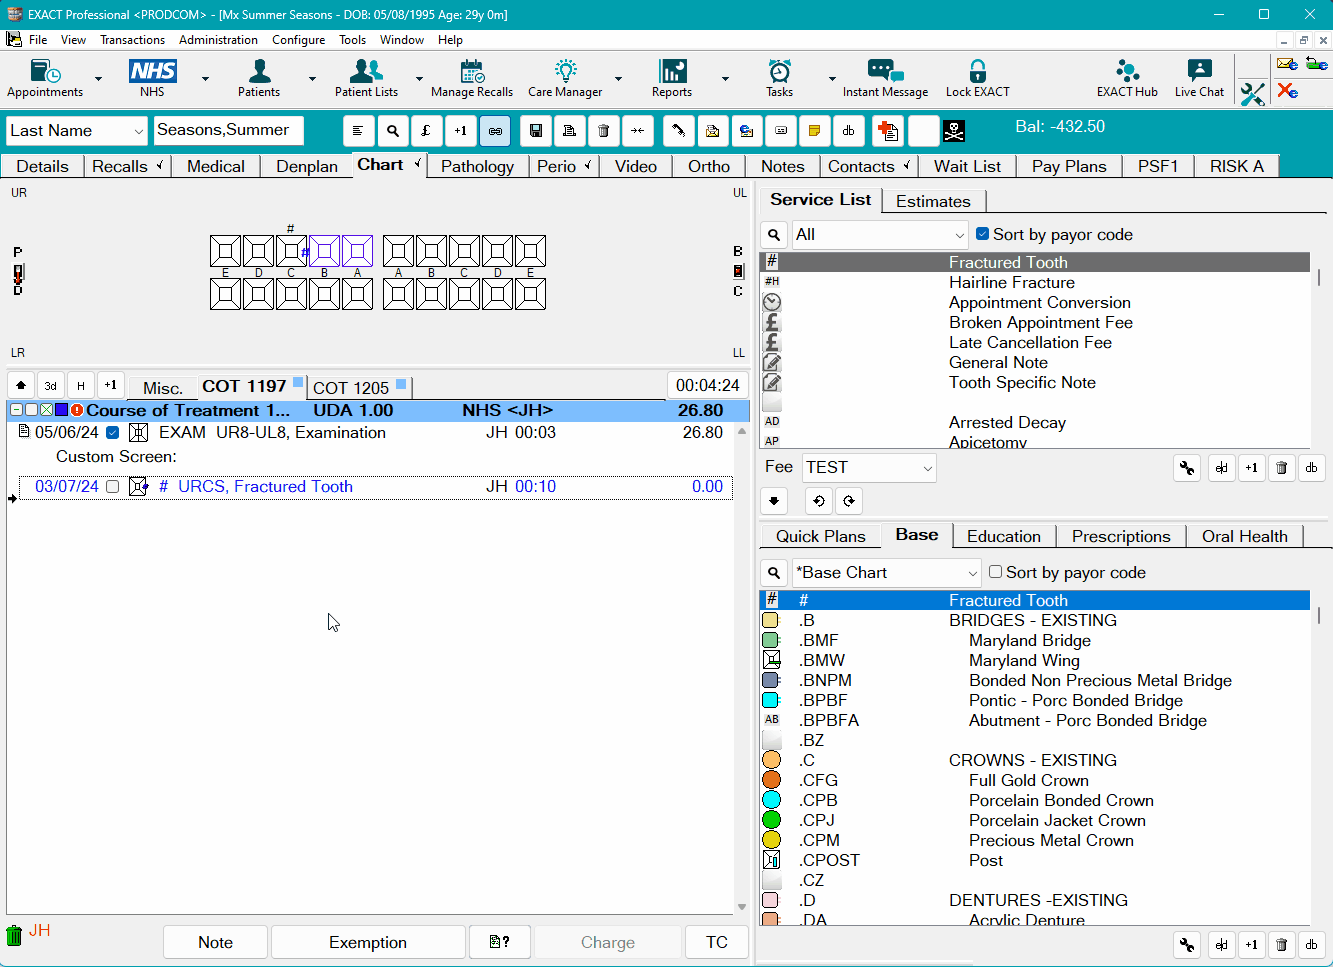Open the Quick Plans tab
Screen dimensions: 1333x967
click(x=820, y=536)
